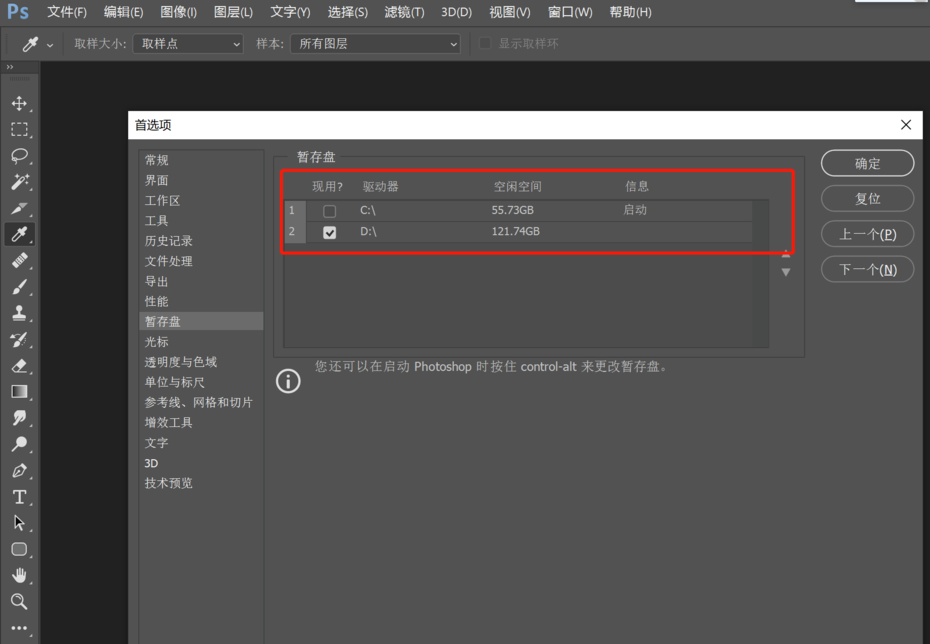Open the 滤镜(T) menu
The height and width of the screenshot is (644, 930).
coord(405,12)
